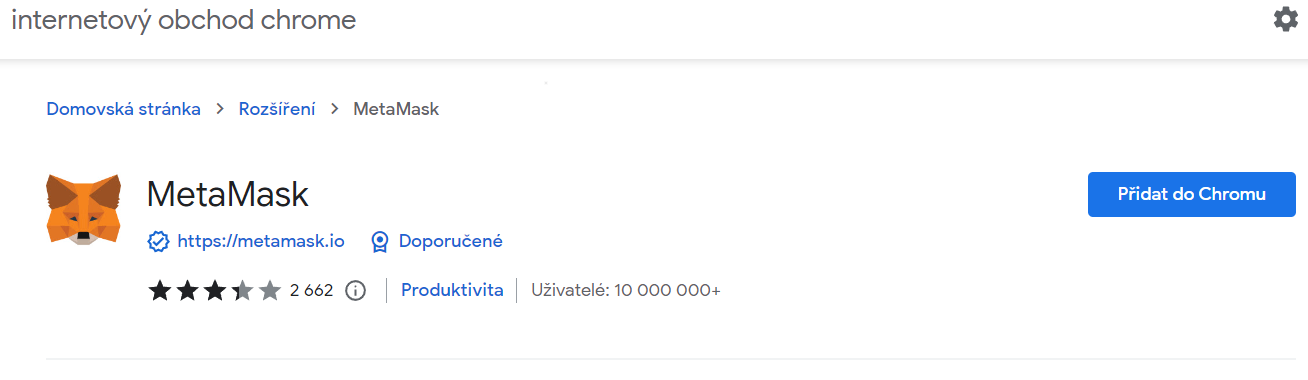Click the second rating star
The width and height of the screenshot is (1308, 380).
(187, 291)
